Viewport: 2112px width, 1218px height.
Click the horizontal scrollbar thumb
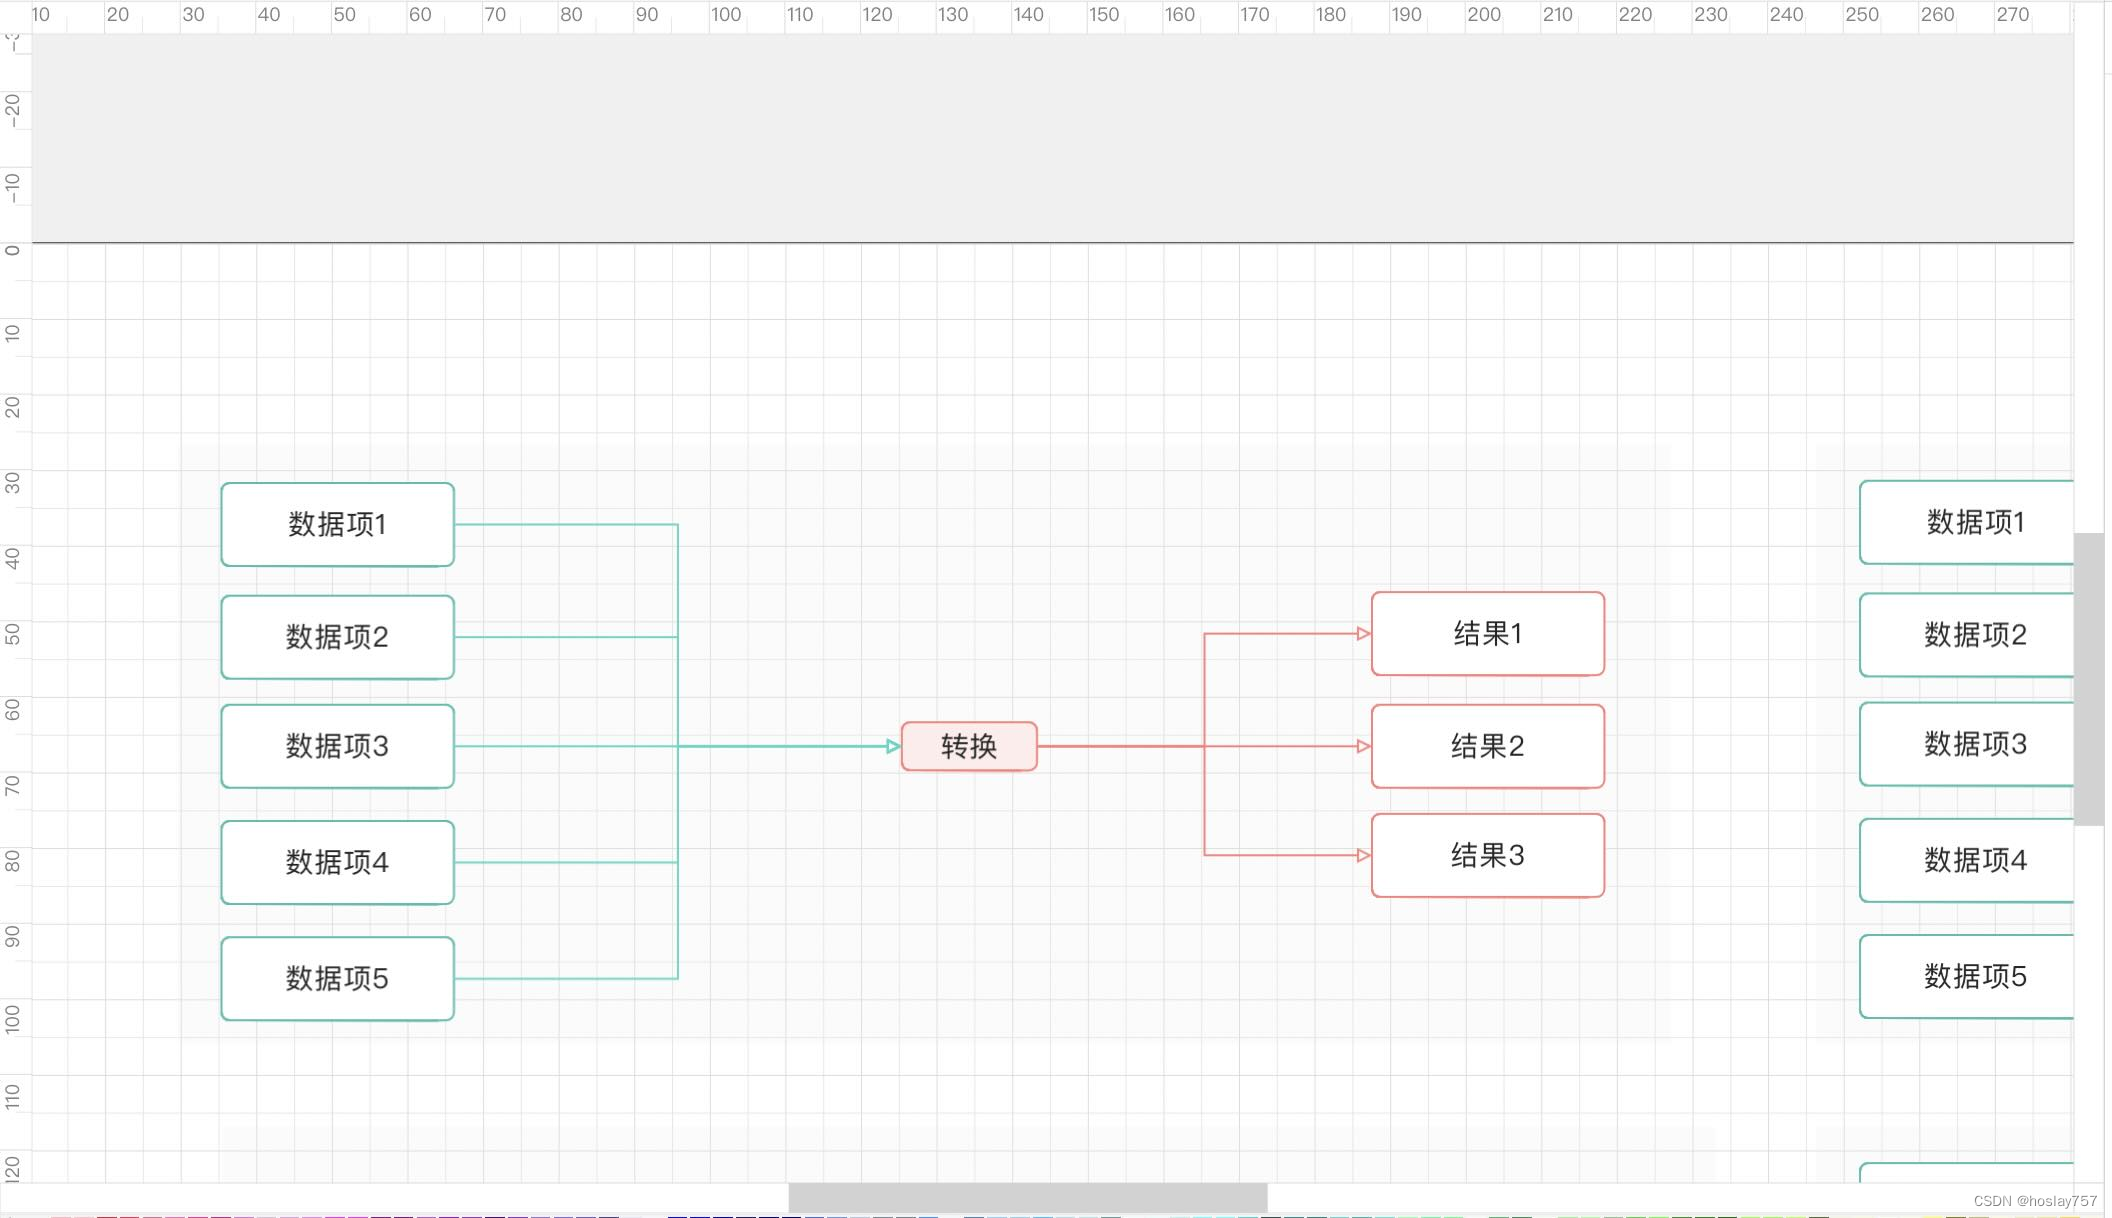[x=1028, y=1197]
